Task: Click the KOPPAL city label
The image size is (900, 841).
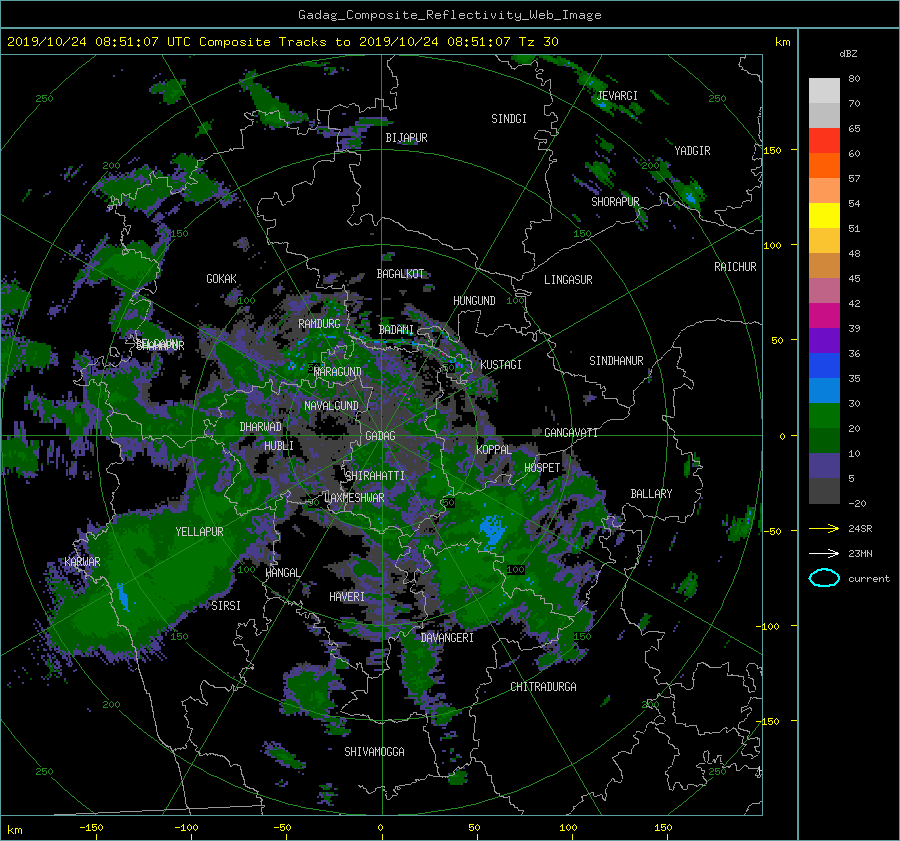Action: pos(494,450)
